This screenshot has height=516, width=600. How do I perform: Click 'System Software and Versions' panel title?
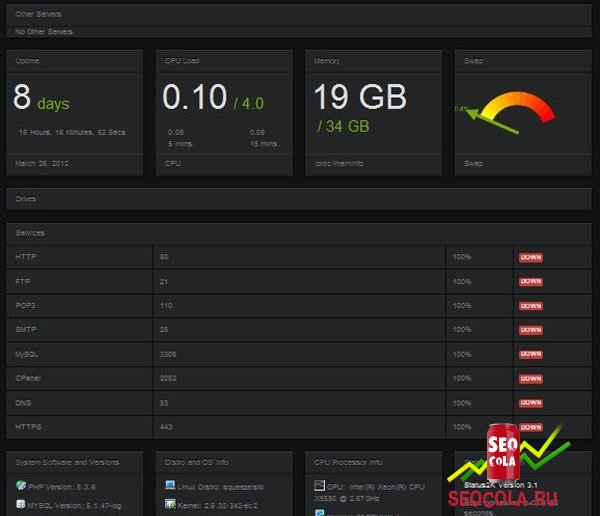click(67, 462)
